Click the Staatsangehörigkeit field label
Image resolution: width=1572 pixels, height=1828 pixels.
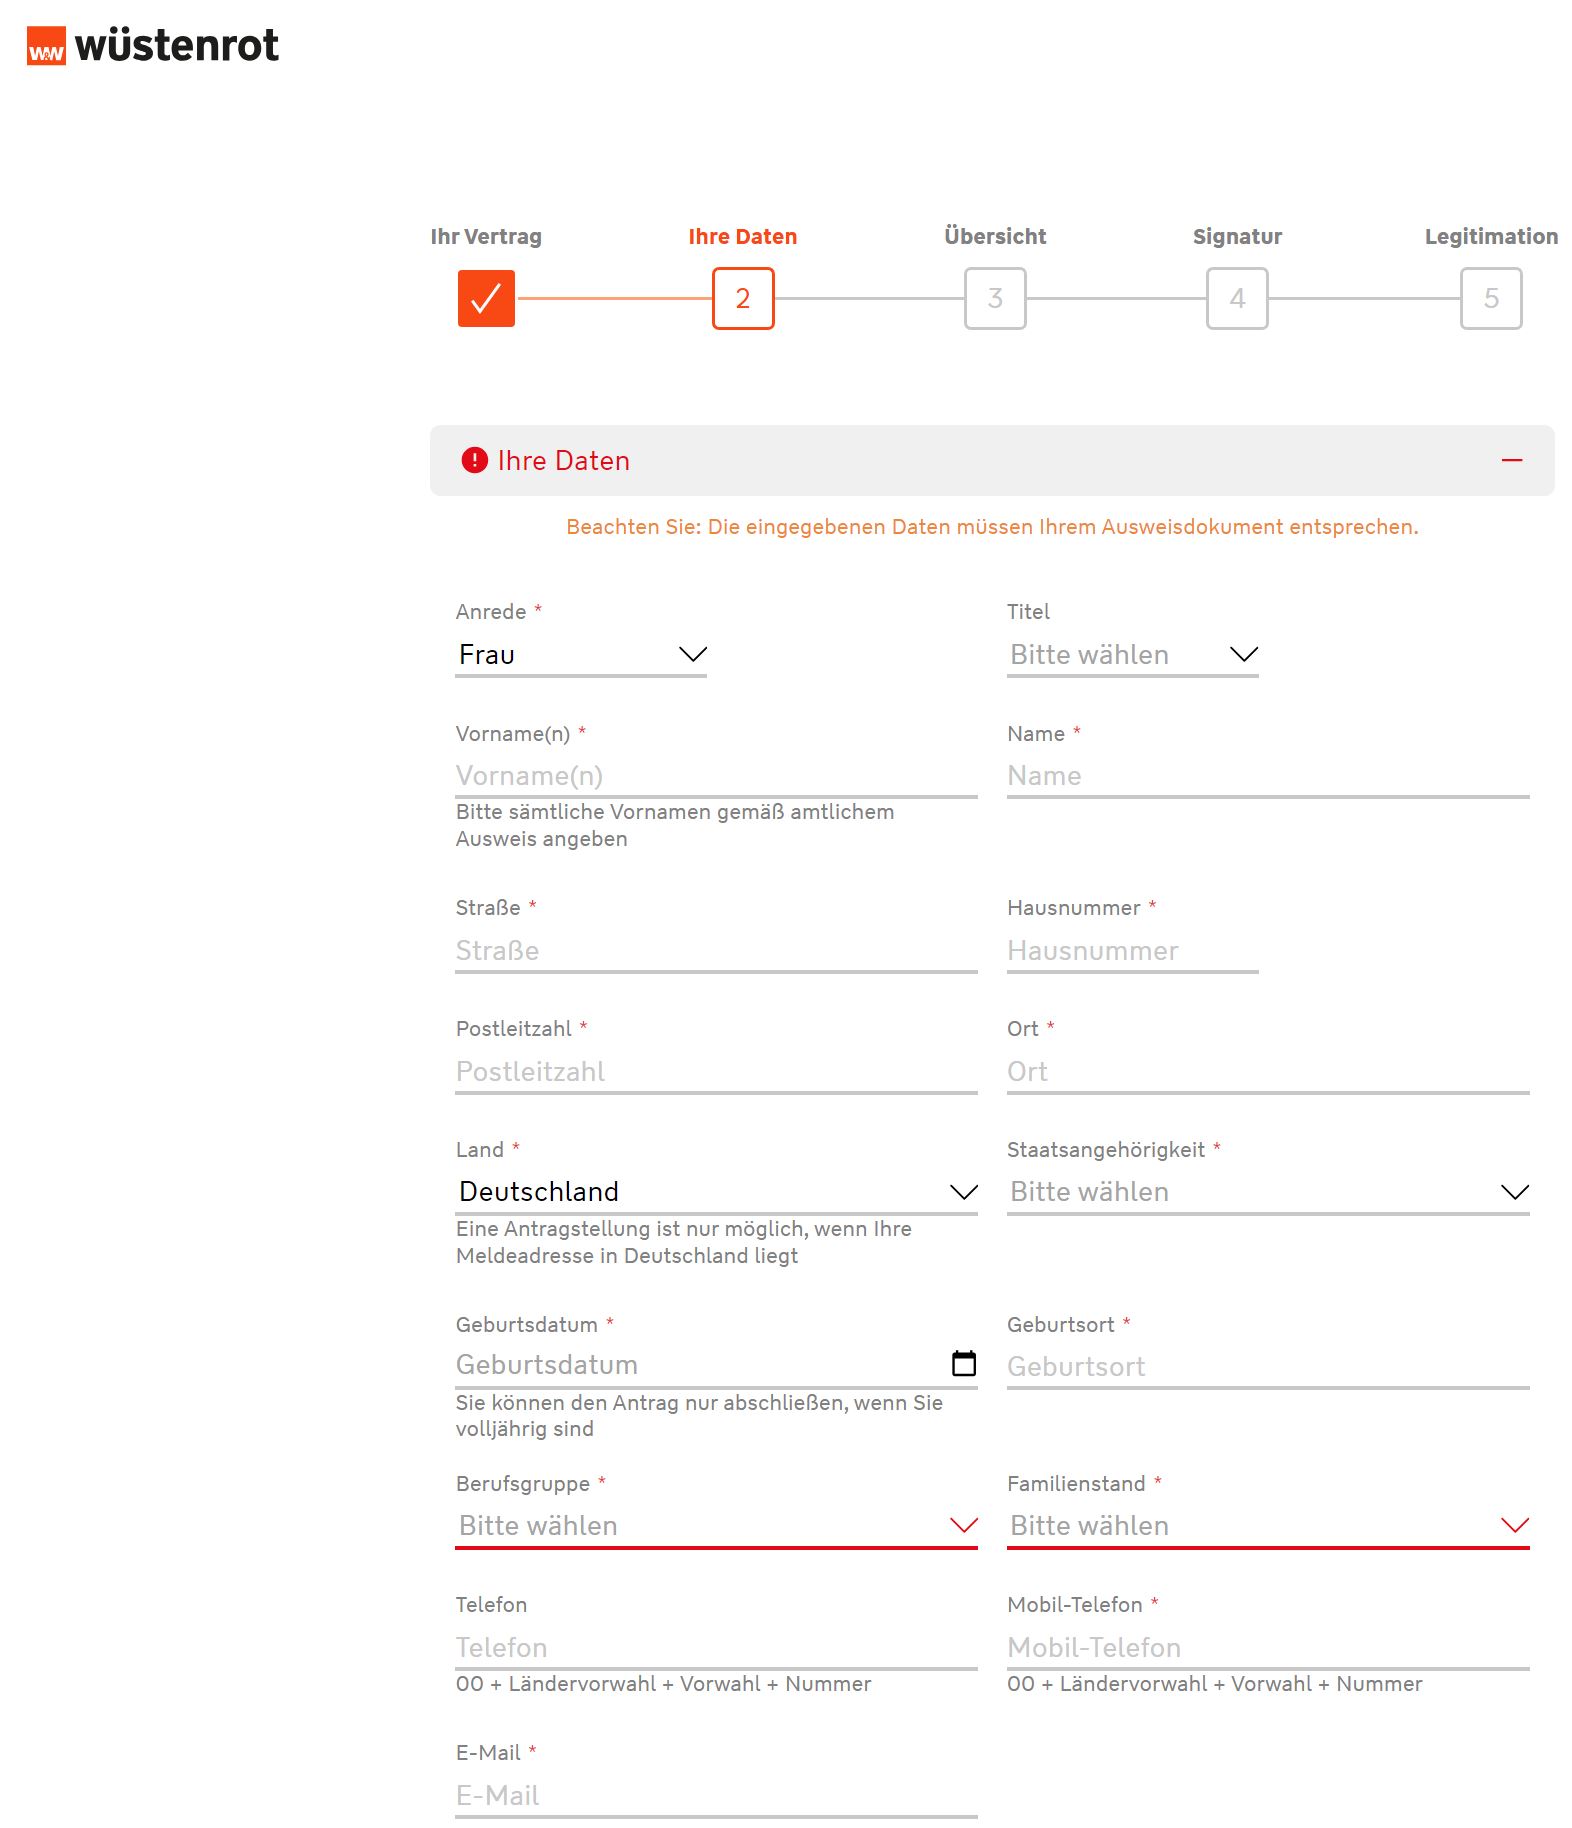(1105, 1150)
